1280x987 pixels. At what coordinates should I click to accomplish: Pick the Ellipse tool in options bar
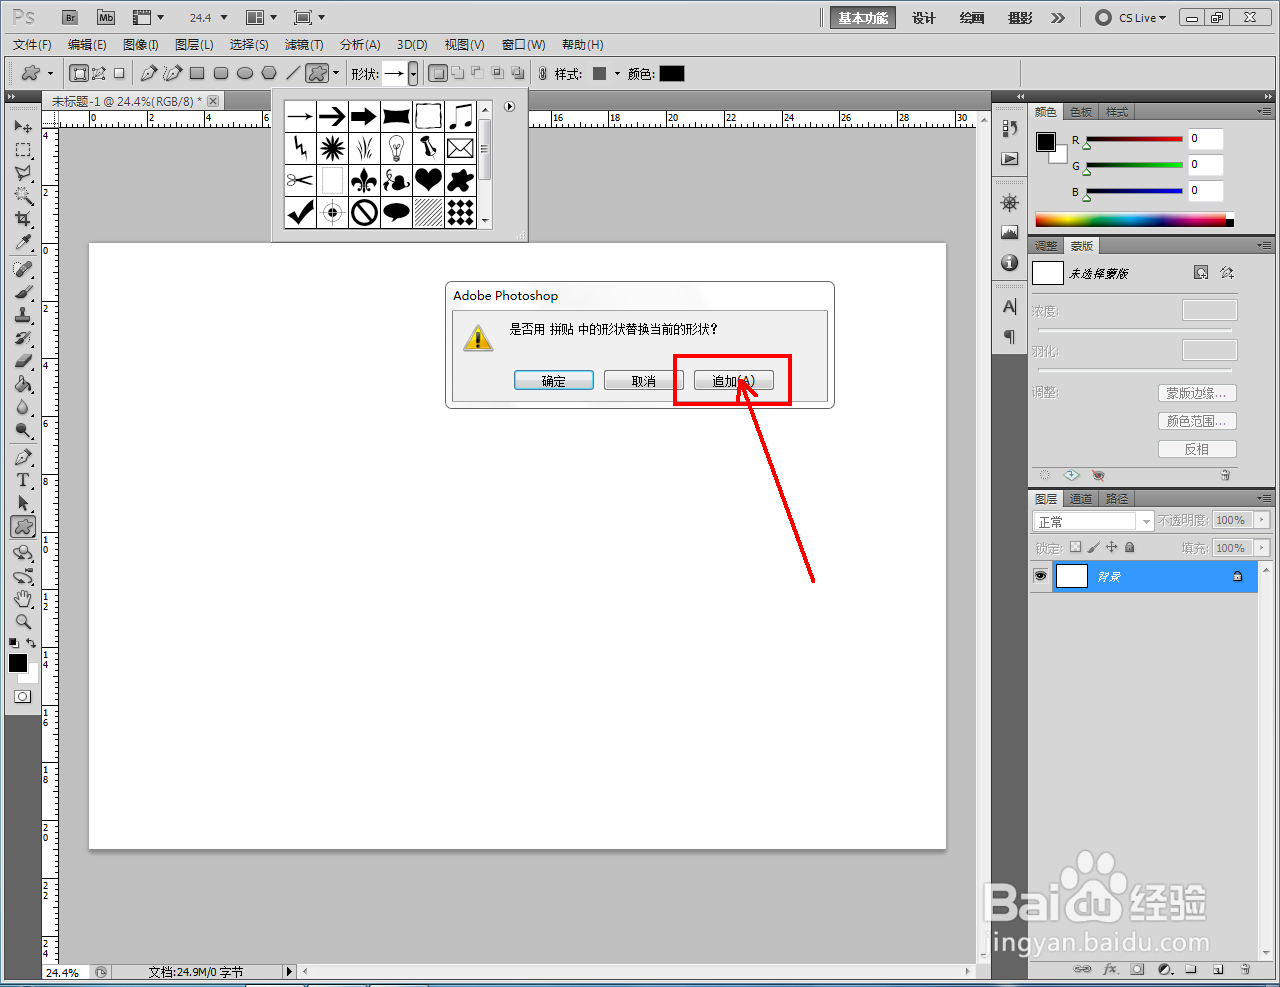click(245, 73)
